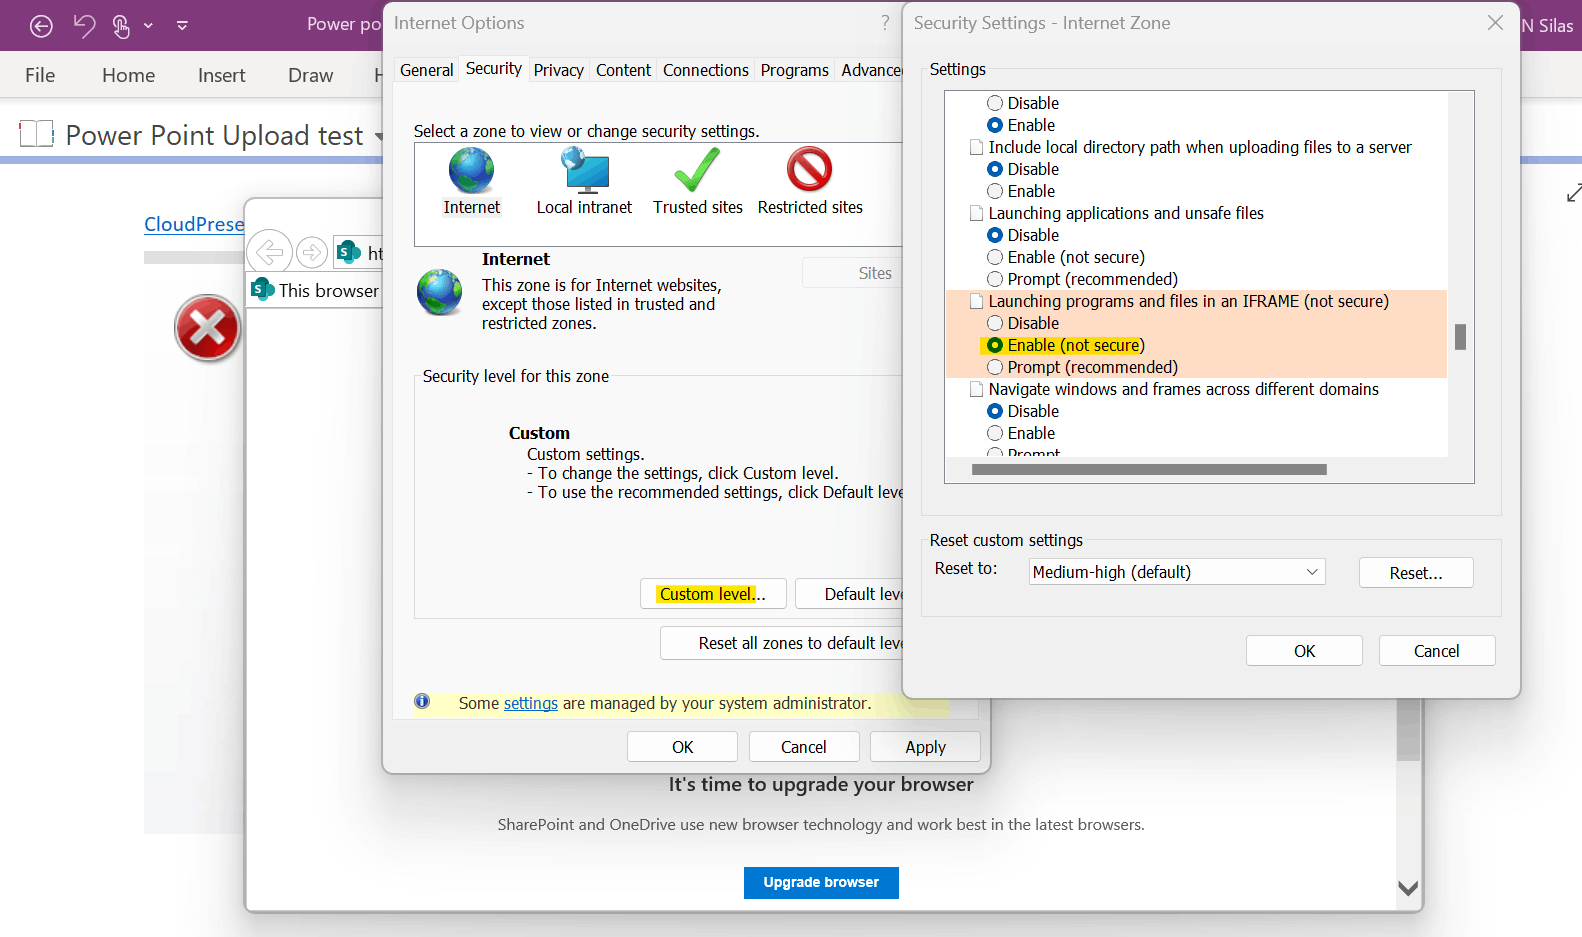Switch to the Programs tab
This screenshot has width=1582, height=937.
point(794,70)
